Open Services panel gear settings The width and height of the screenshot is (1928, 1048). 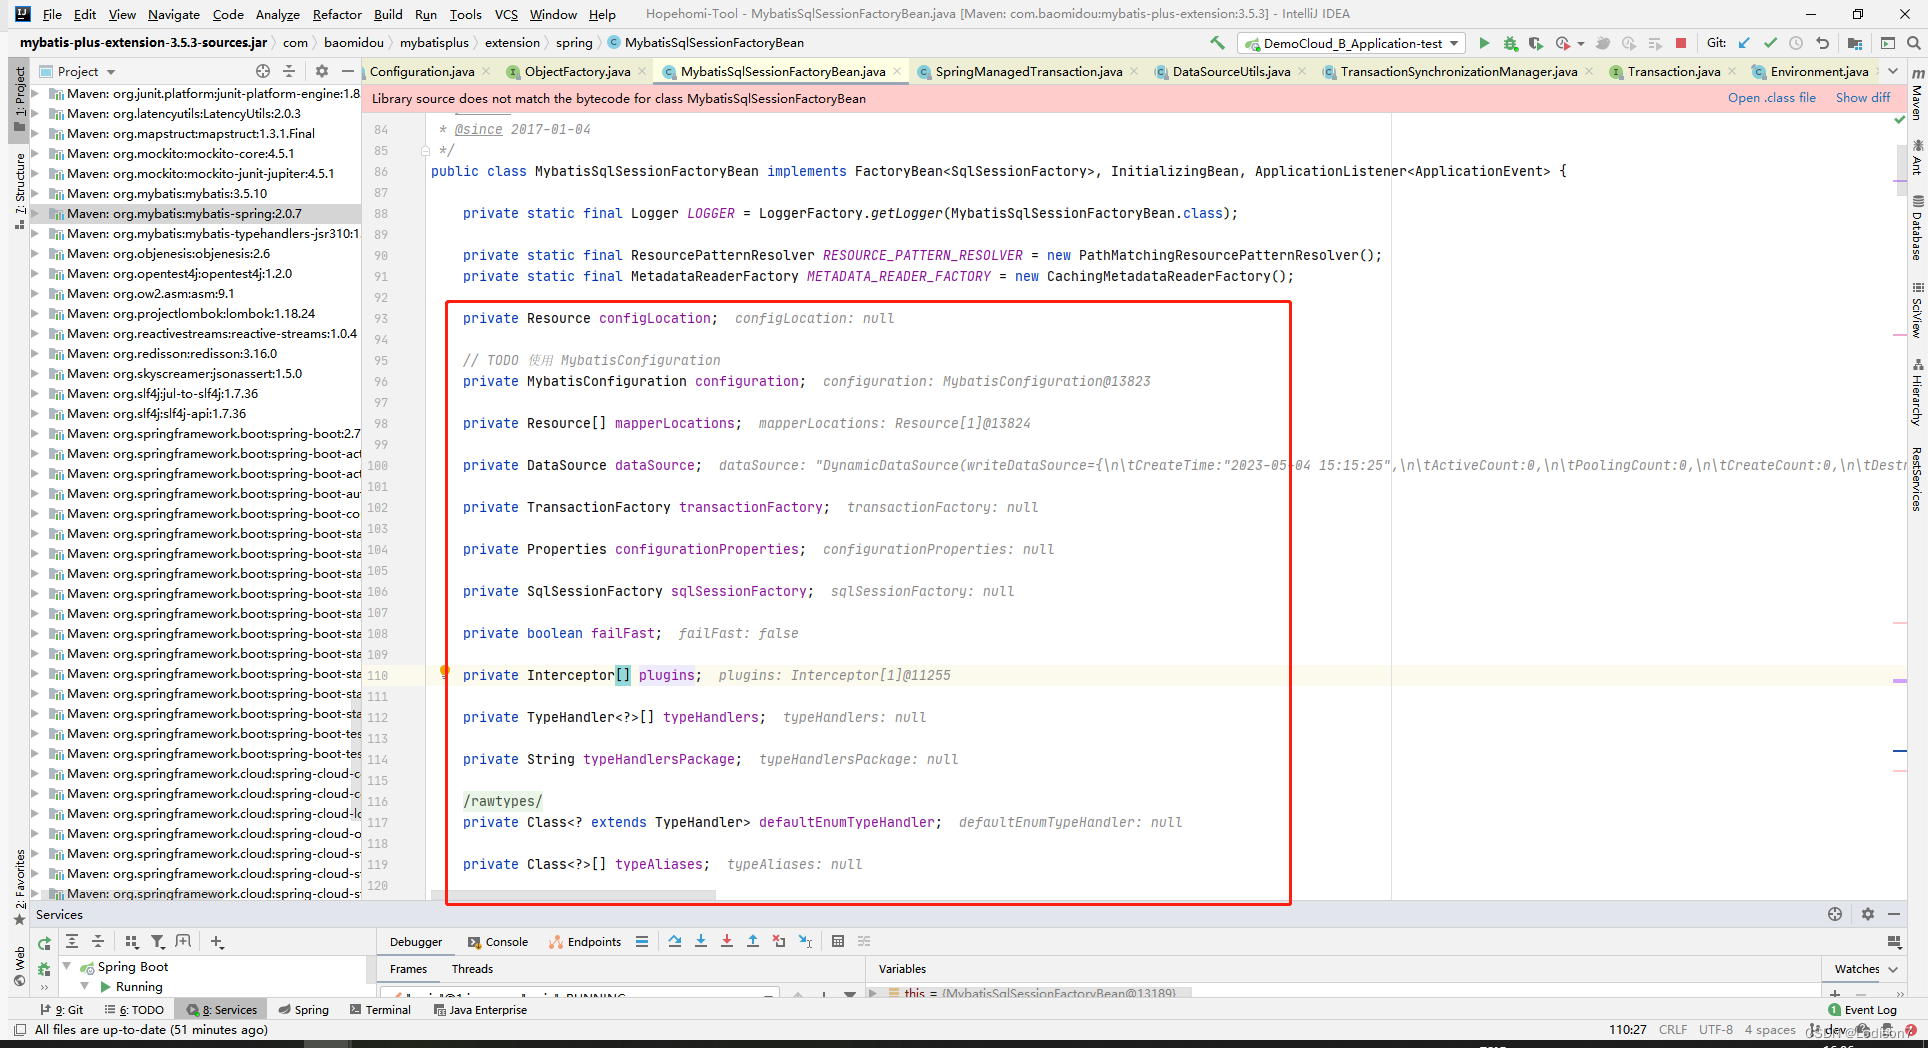click(x=1867, y=914)
